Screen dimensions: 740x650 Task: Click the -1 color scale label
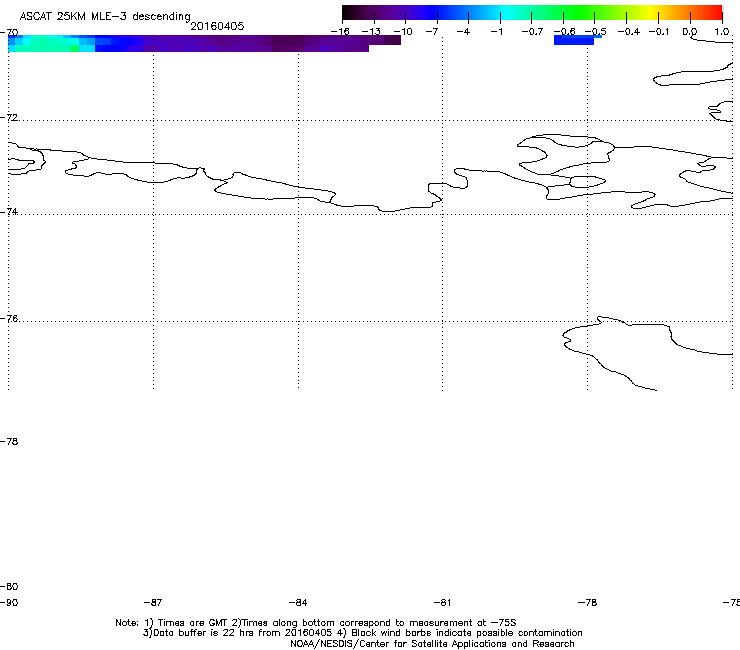click(496, 32)
